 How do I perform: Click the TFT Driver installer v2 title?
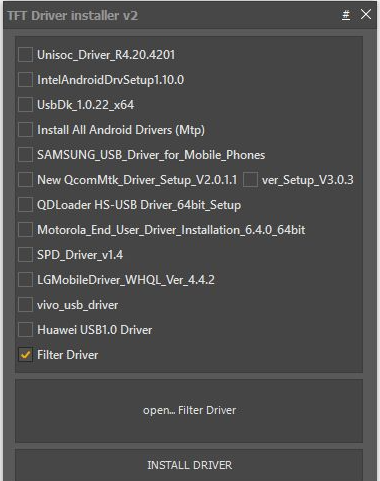(x=72, y=16)
